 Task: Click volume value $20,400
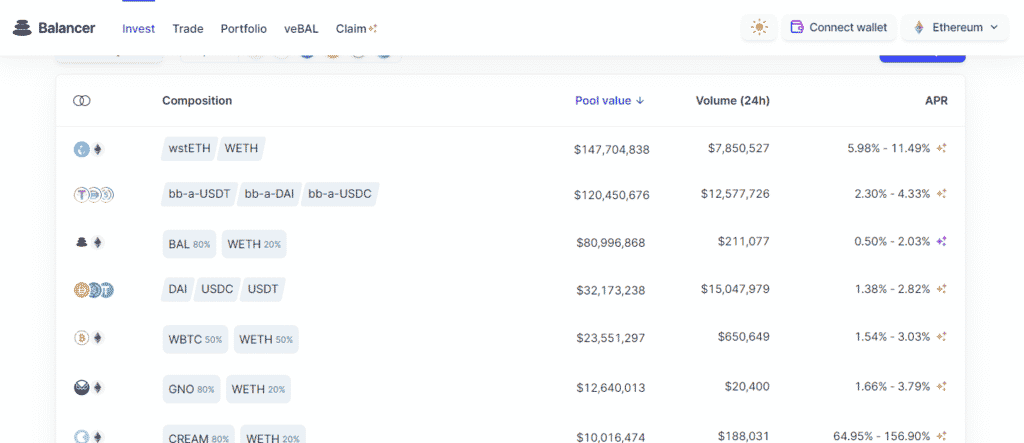pos(747,386)
